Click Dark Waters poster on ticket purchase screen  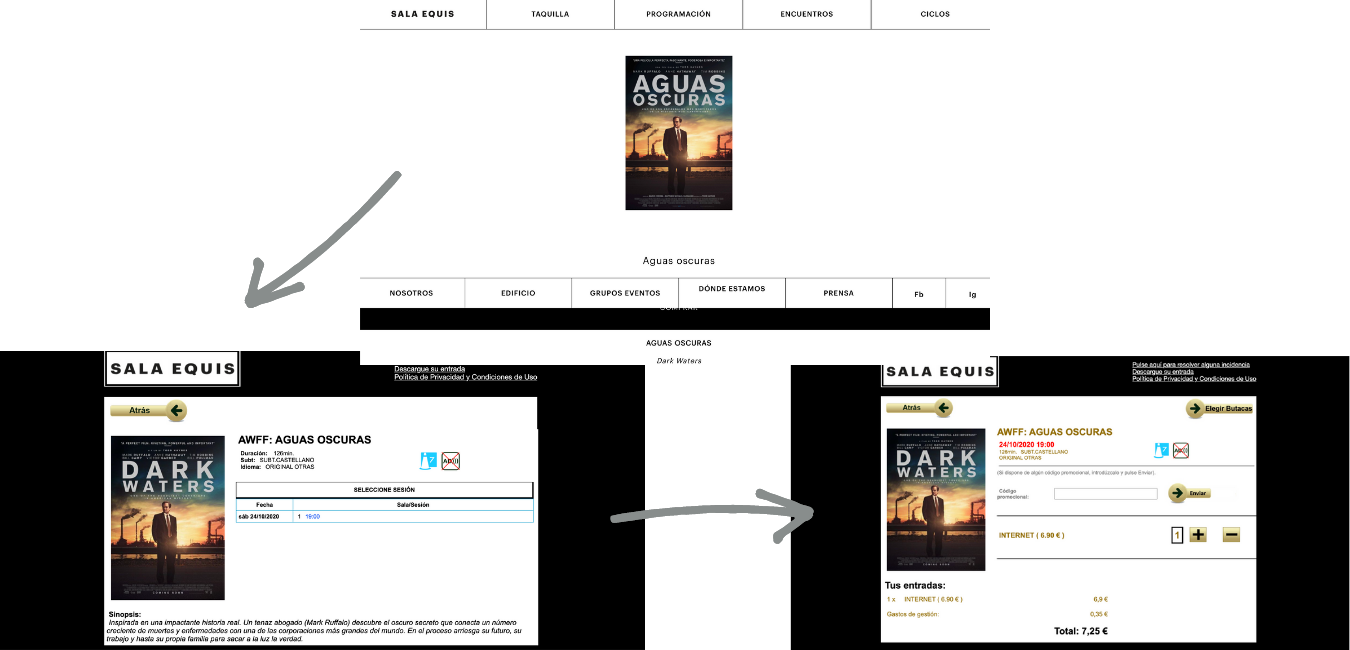pyautogui.click(x=936, y=500)
